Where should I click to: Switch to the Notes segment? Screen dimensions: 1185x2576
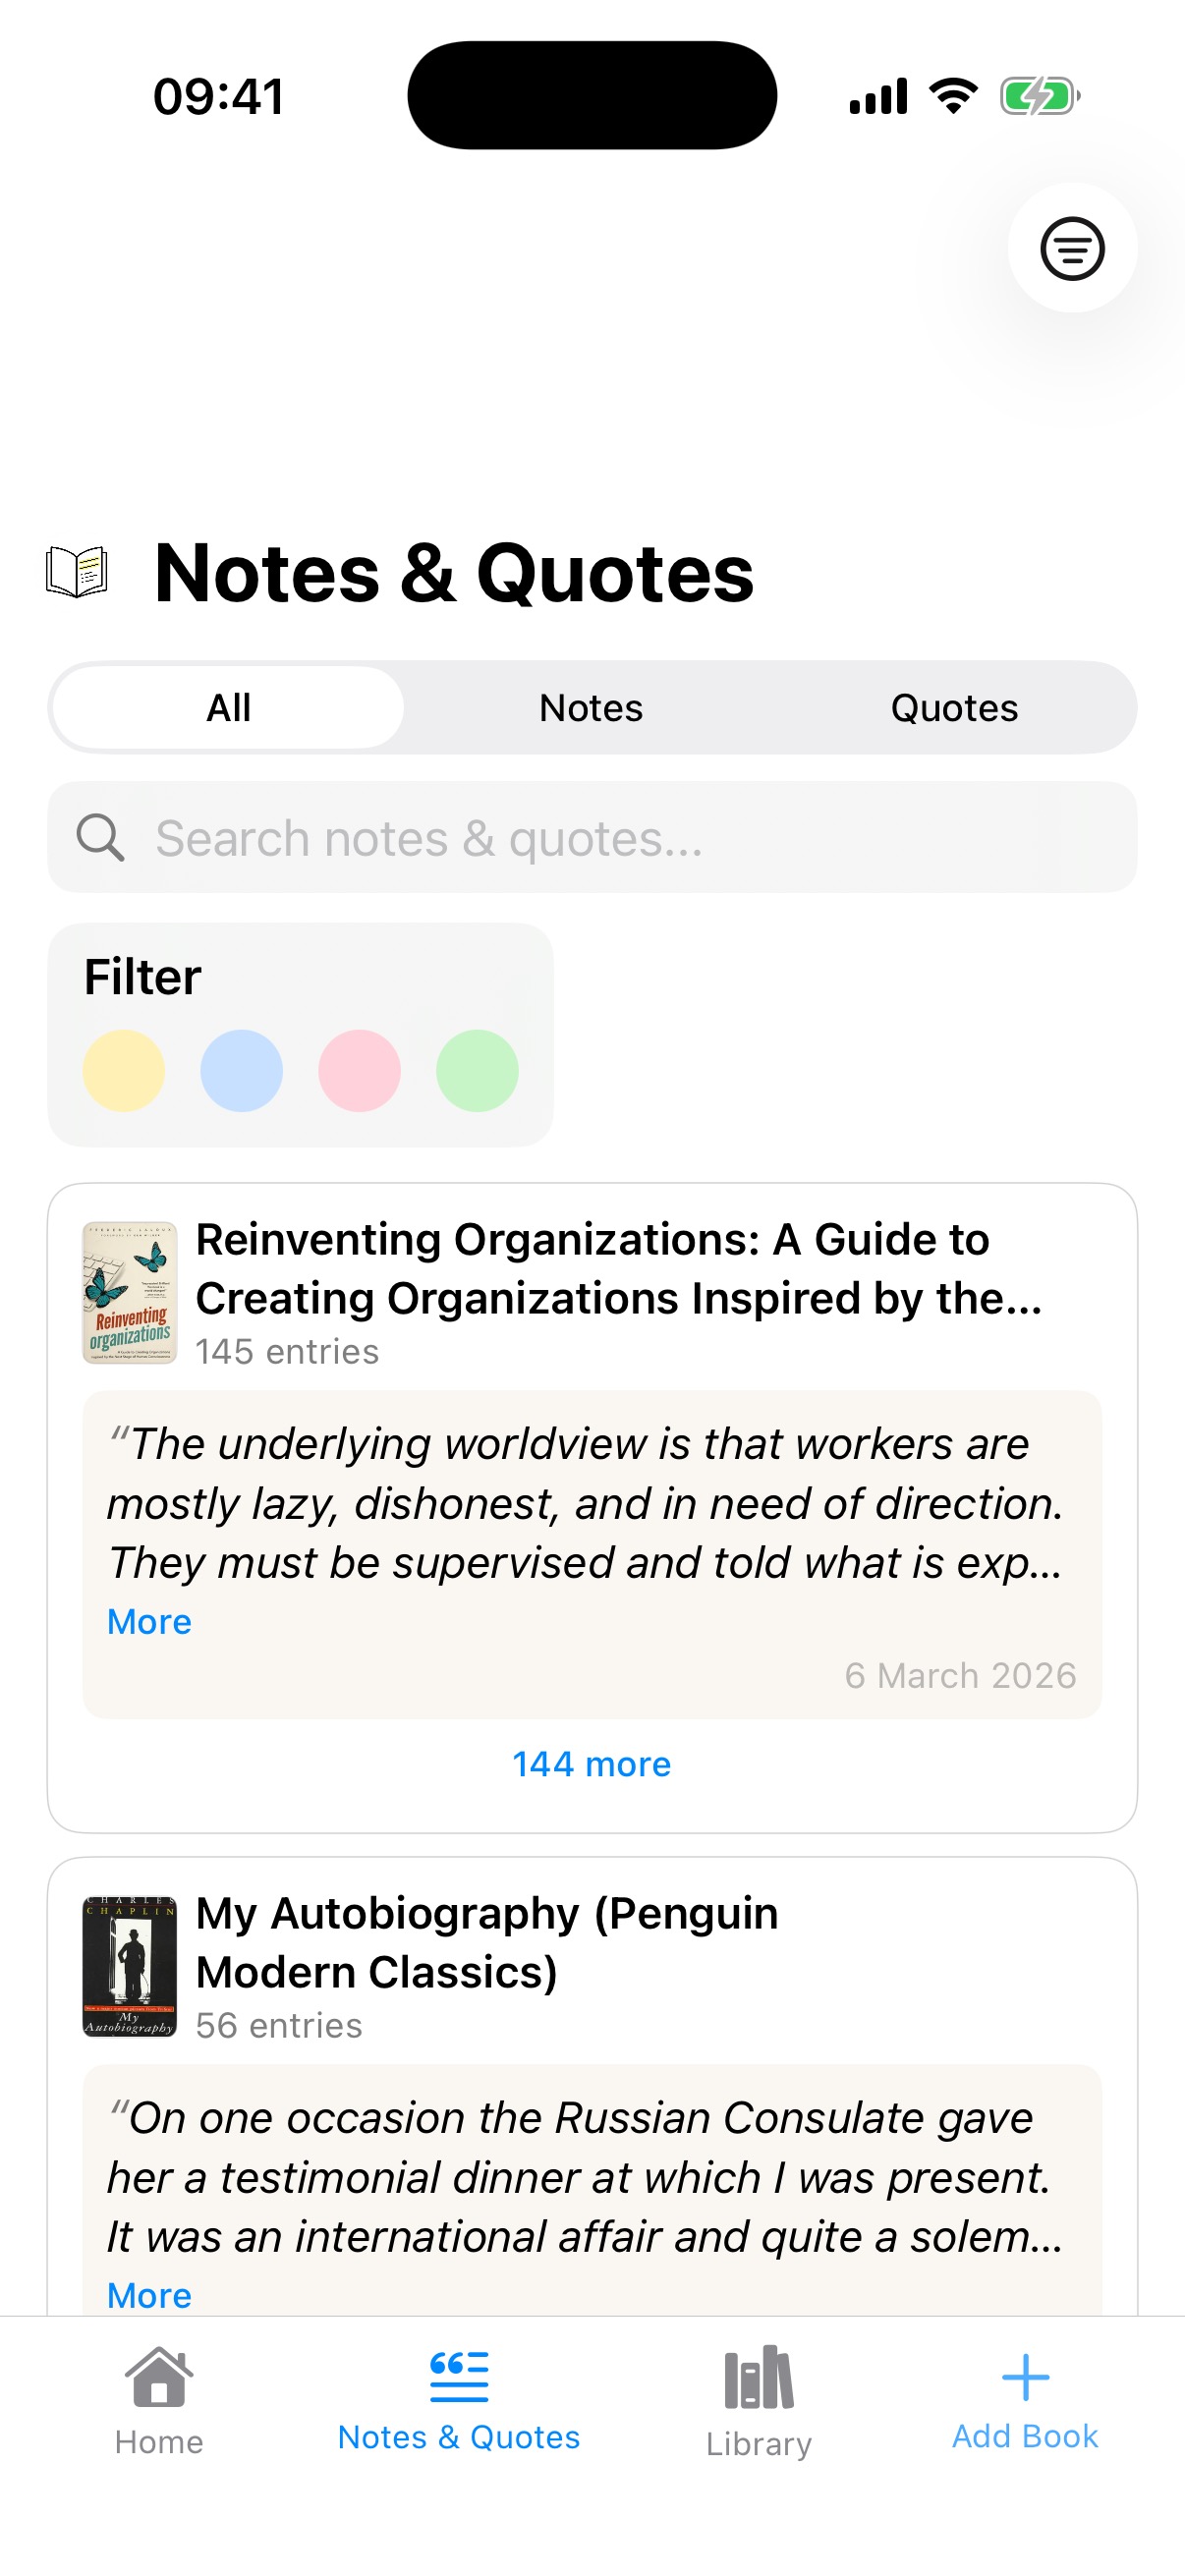(x=591, y=708)
